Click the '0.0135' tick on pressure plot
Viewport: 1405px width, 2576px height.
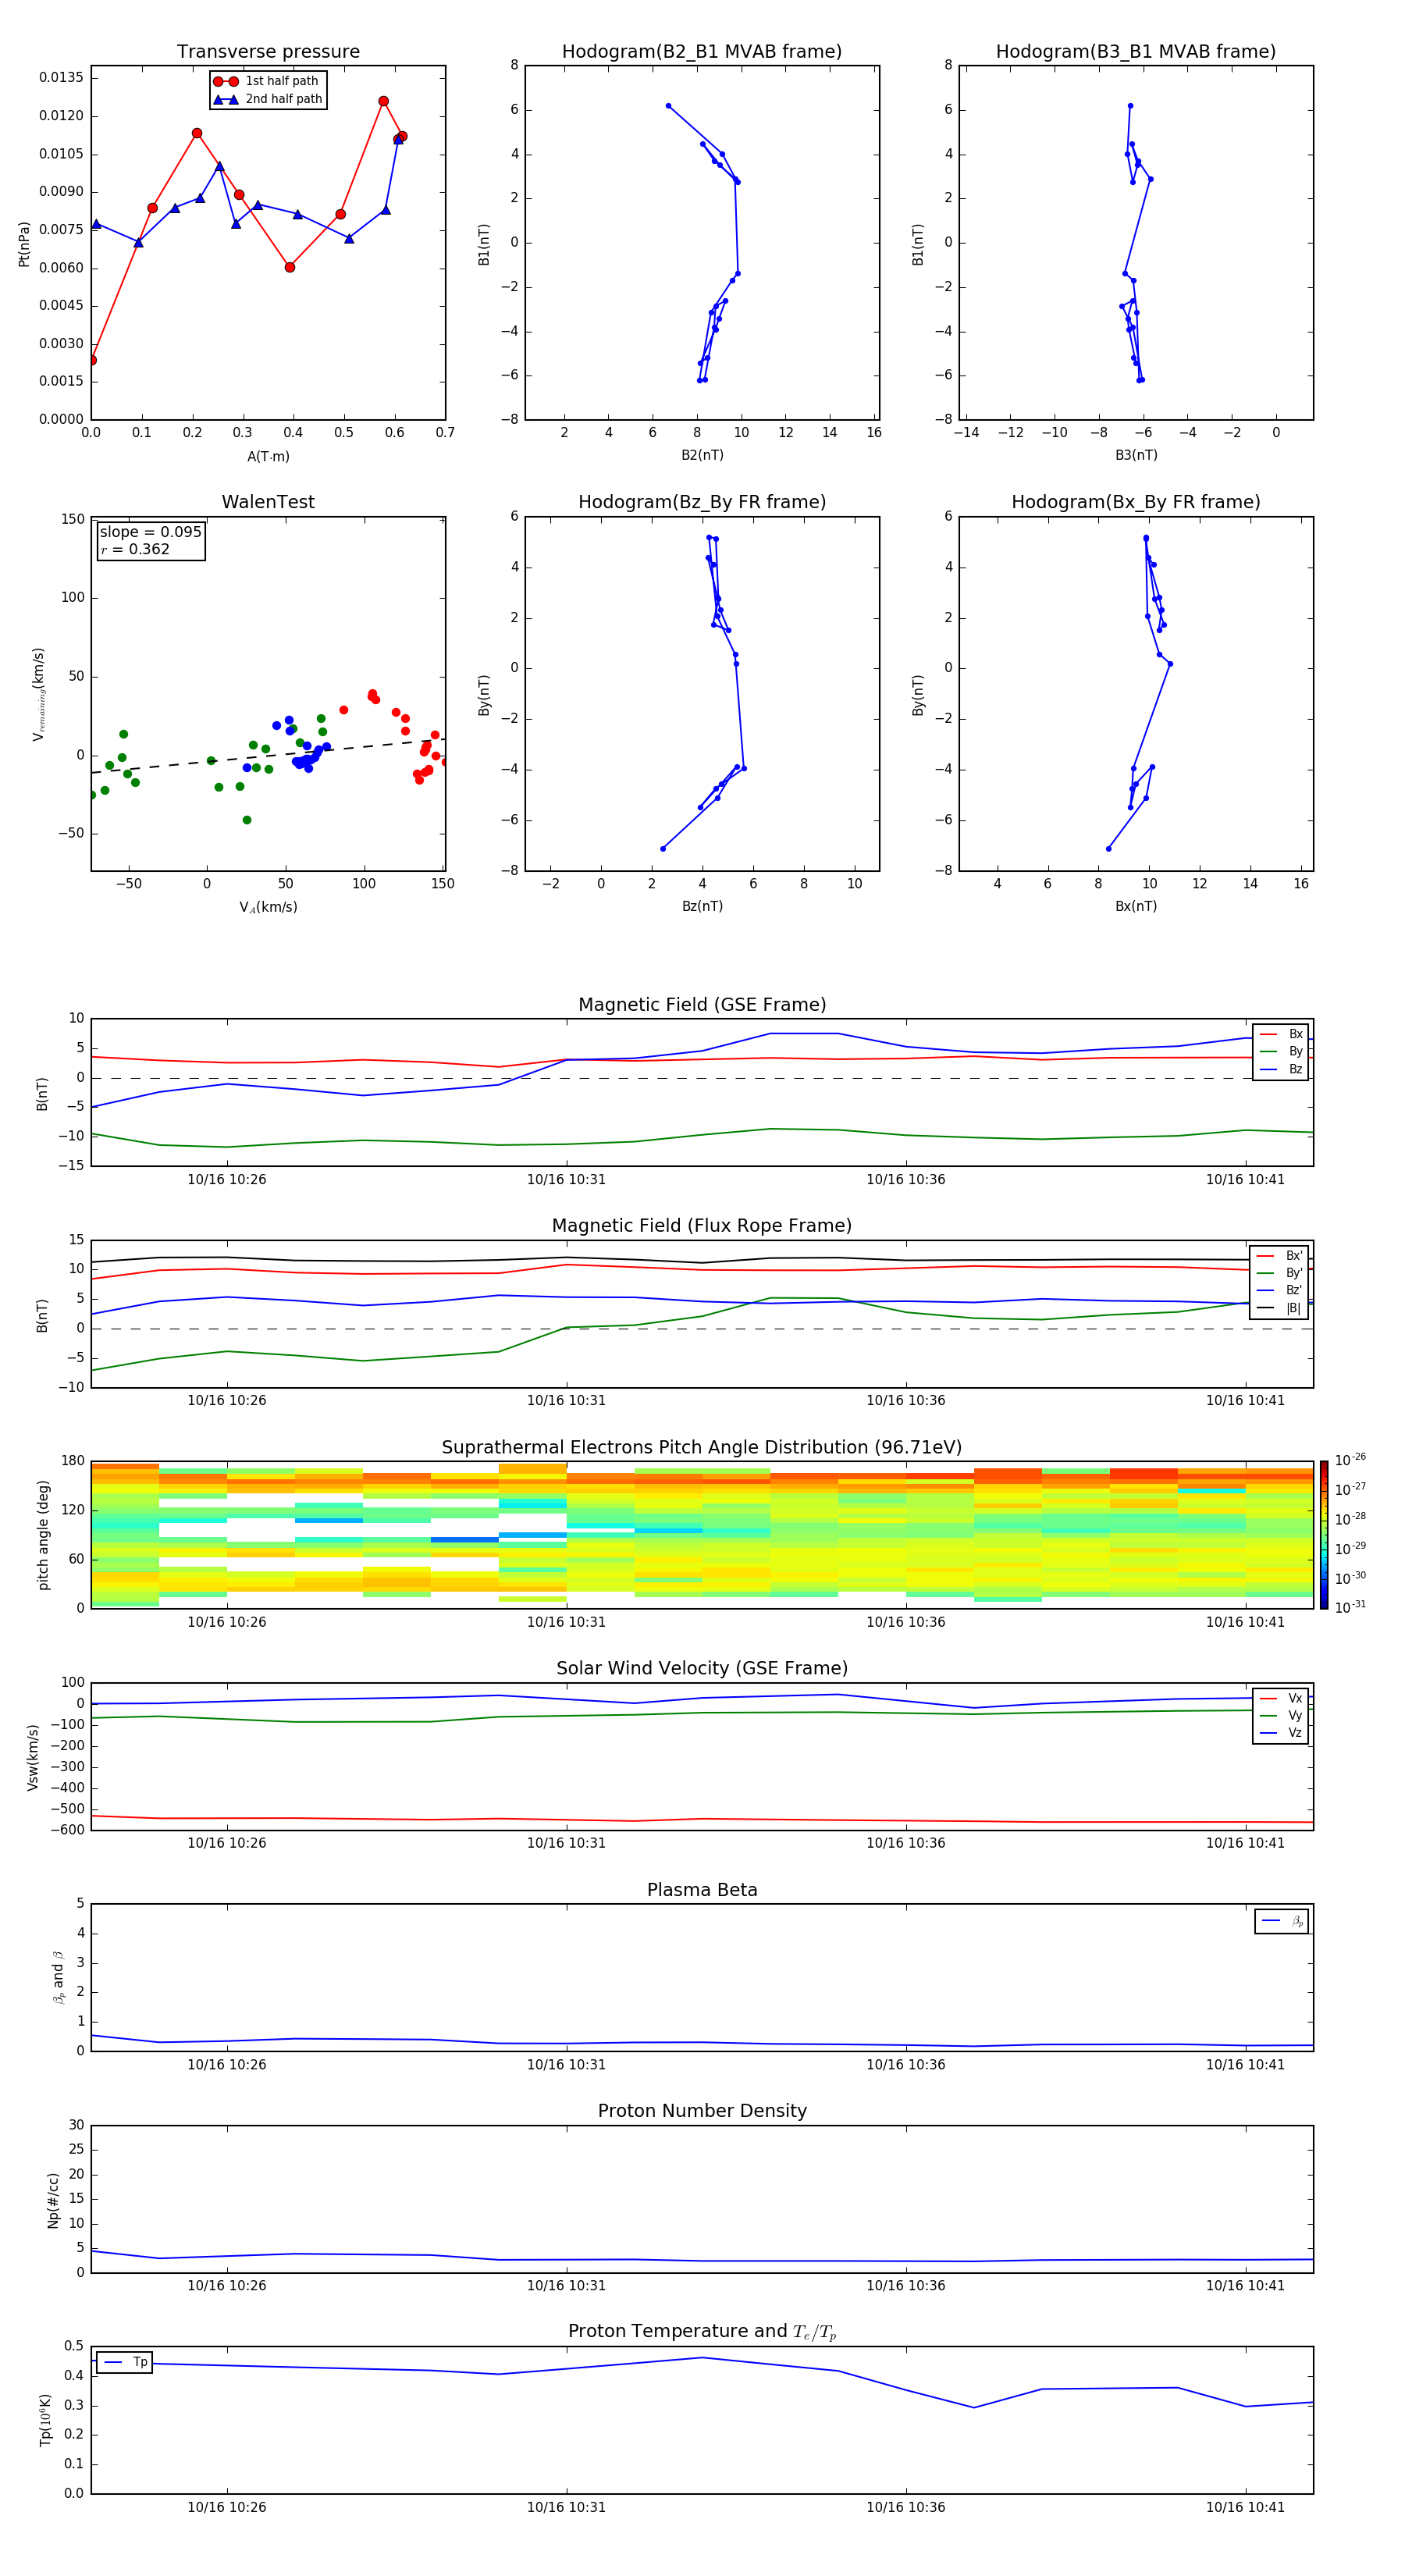click(61, 78)
